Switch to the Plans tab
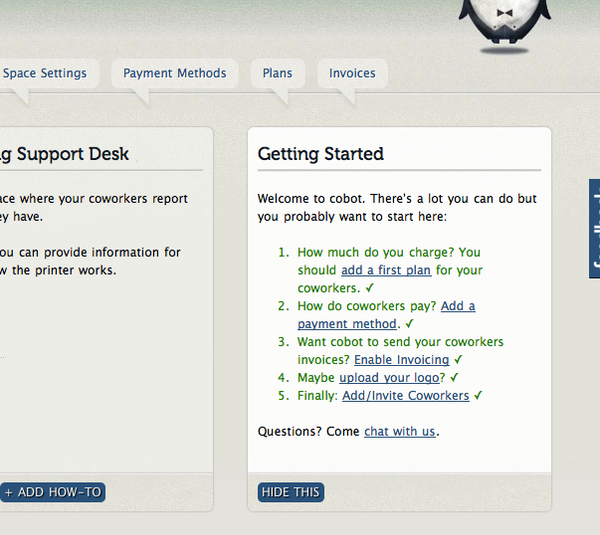600x535 pixels. pyautogui.click(x=277, y=73)
